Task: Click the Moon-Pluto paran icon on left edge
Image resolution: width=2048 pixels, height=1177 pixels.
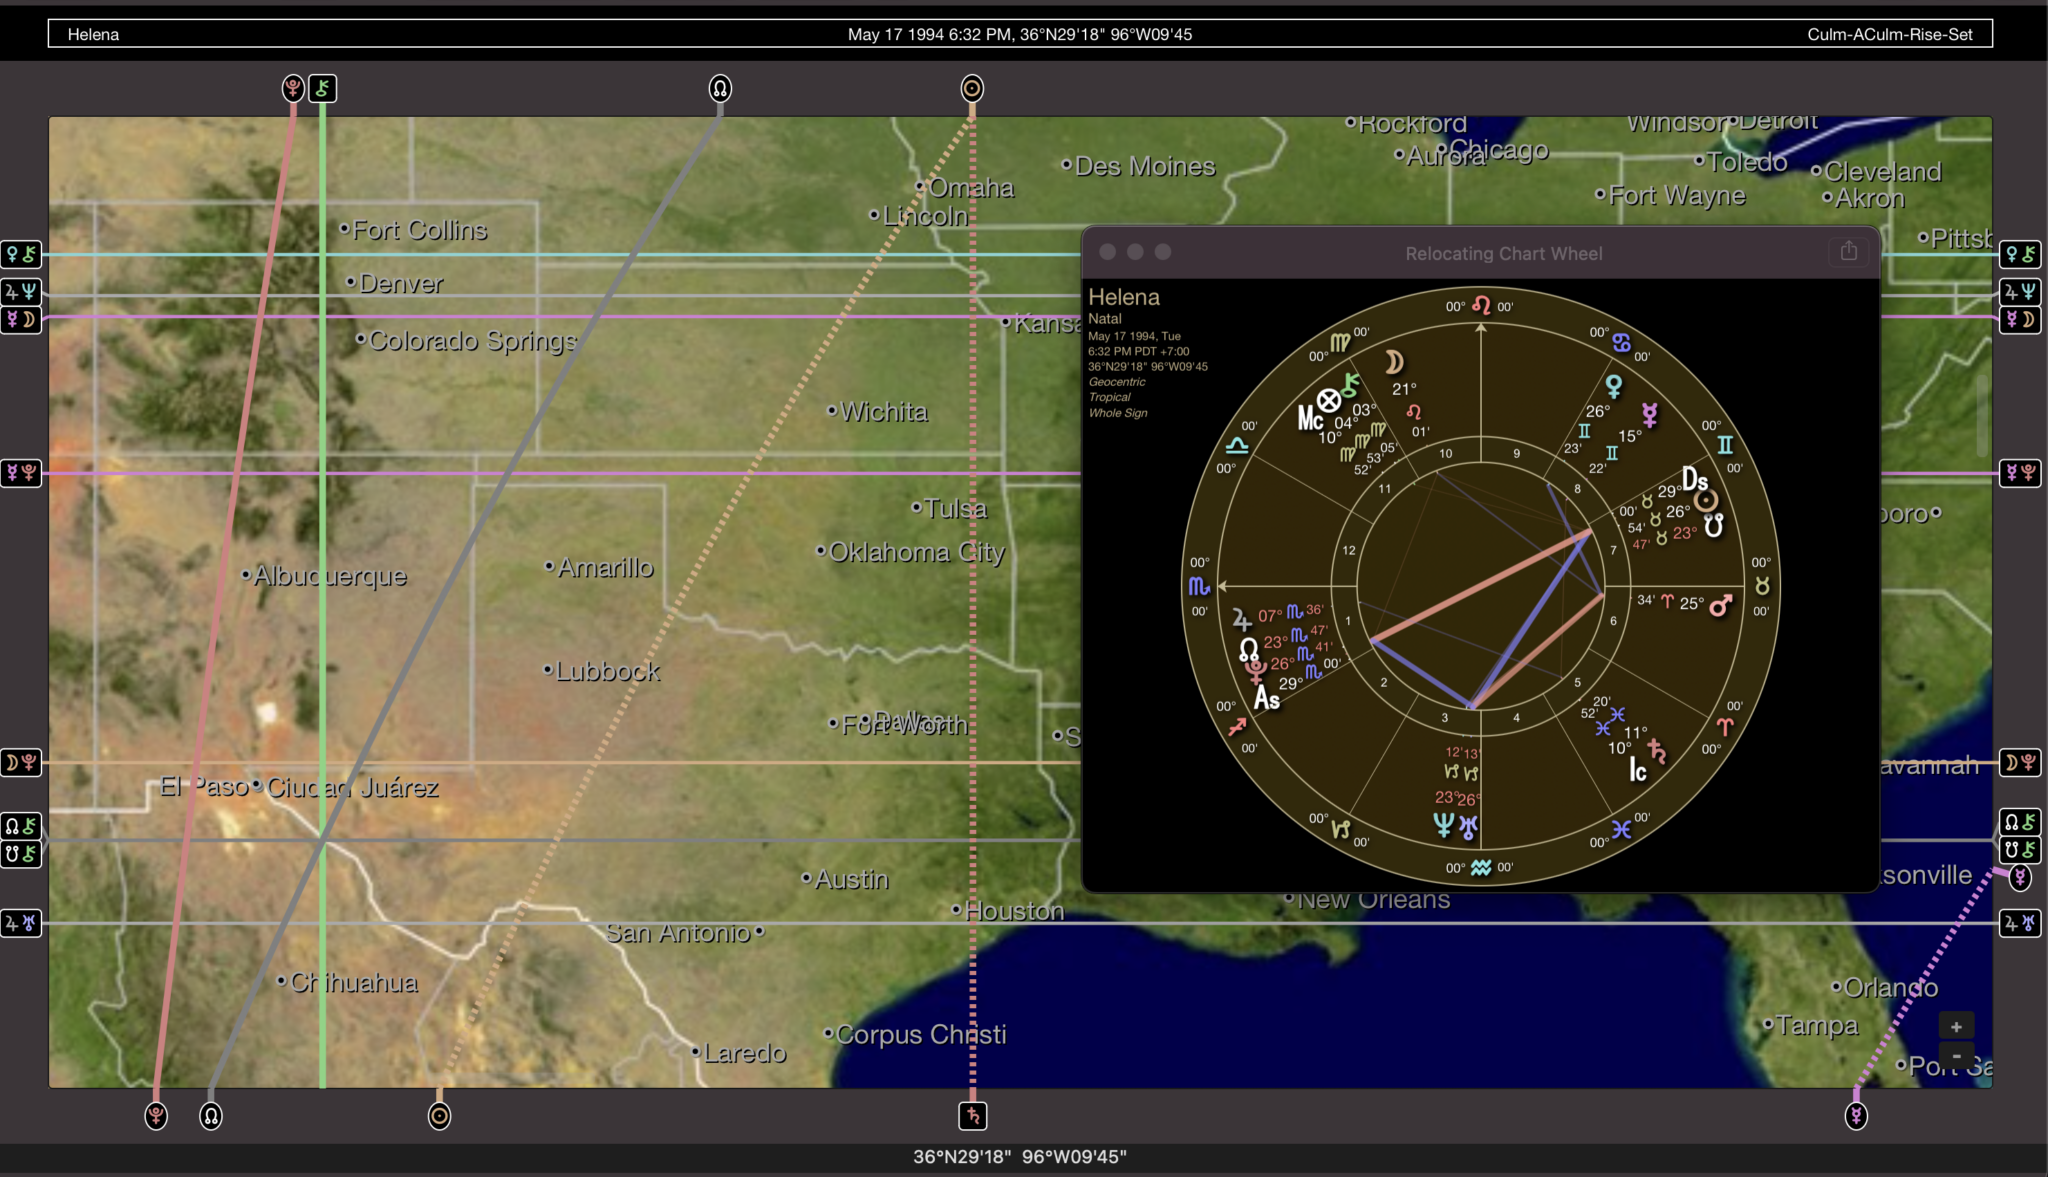Action: click(x=21, y=763)
